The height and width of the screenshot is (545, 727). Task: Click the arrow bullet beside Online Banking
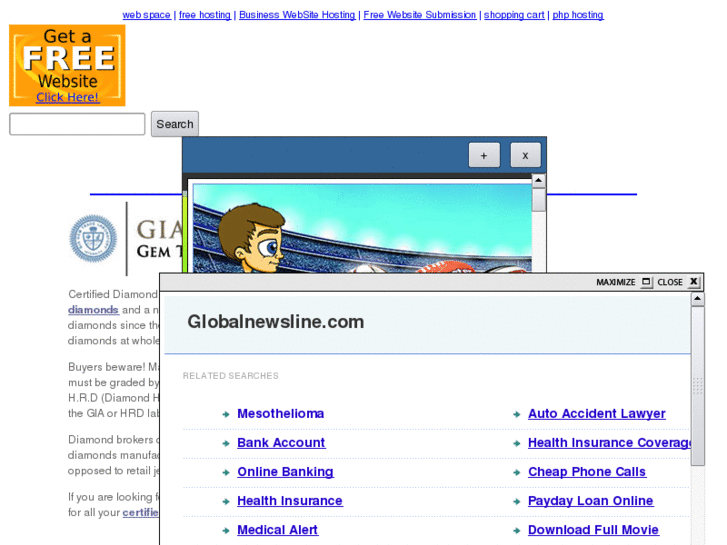click(x=226, y=473)
